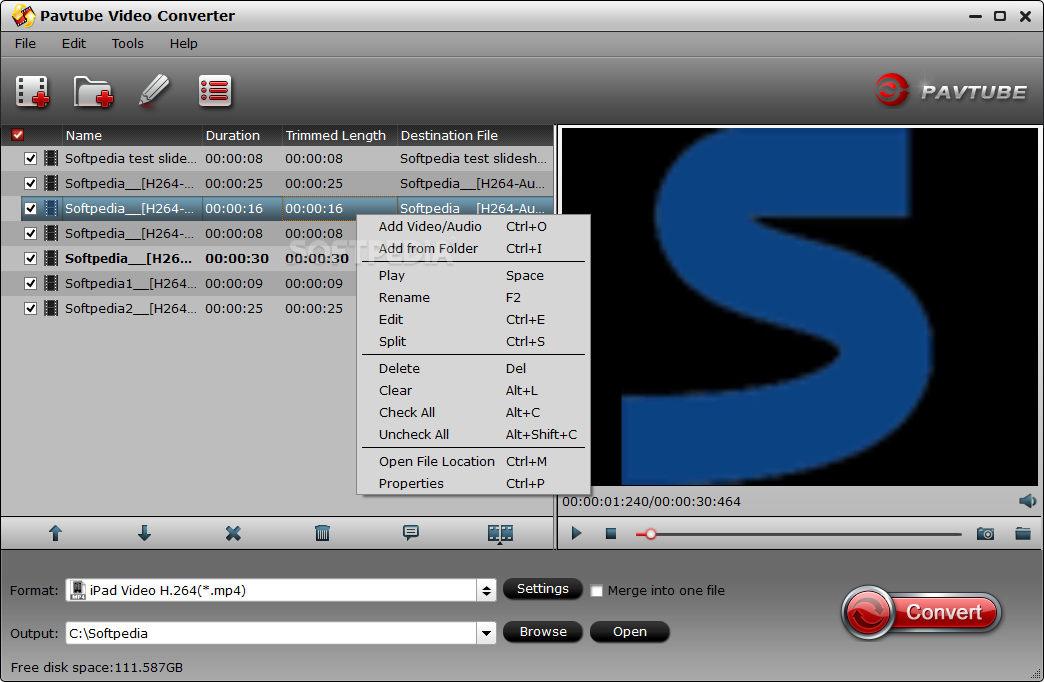Image resolution: width=1044 pixels, height=682 pixels.
Task: Choose Delete from the context menu
Action: click(x=473, y=368)
